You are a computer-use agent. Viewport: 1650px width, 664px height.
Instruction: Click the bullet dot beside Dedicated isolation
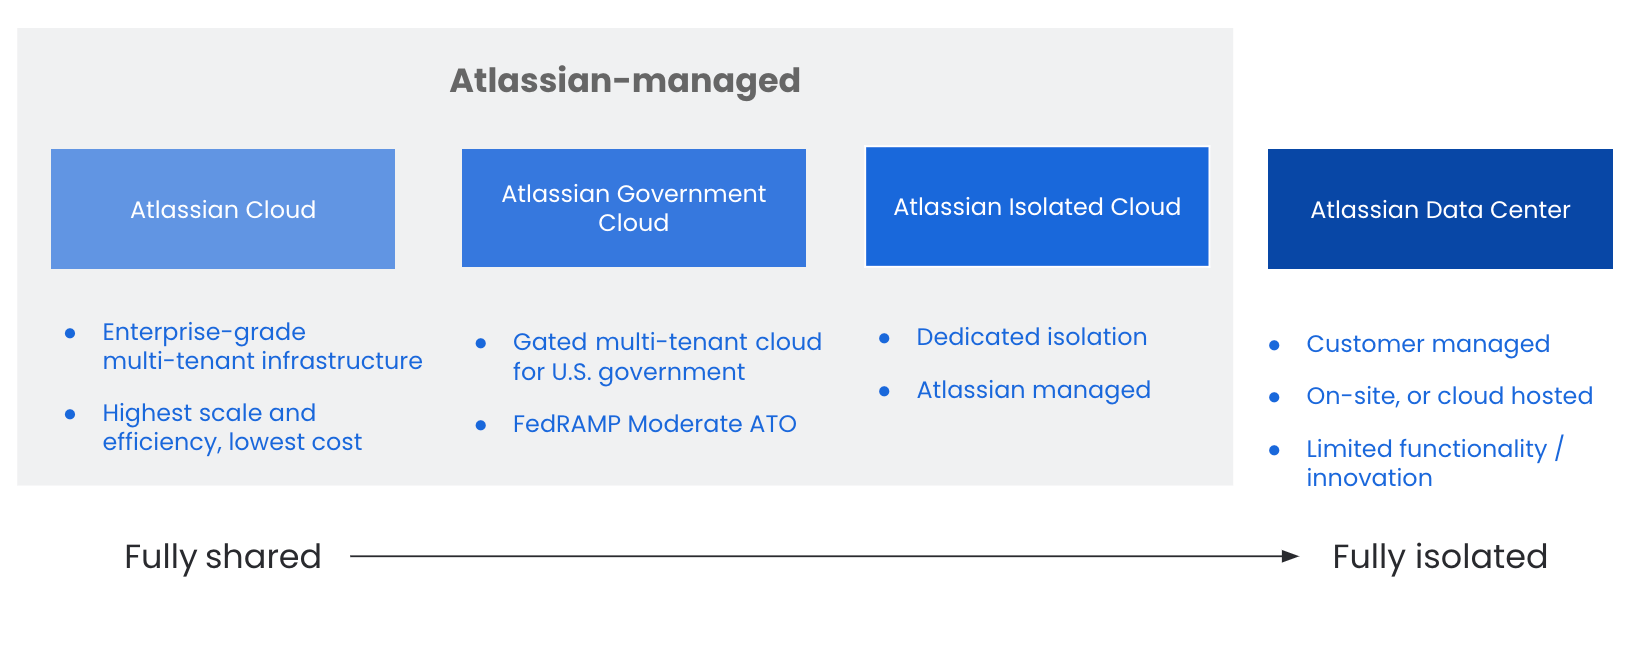coord(884,338)
